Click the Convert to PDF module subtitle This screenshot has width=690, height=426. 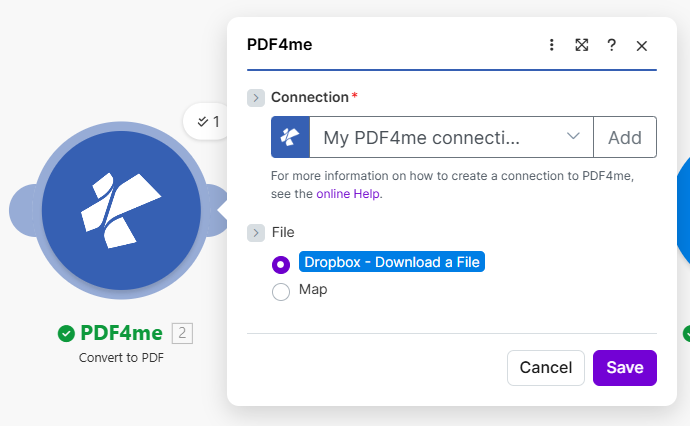tap(121, 357)
